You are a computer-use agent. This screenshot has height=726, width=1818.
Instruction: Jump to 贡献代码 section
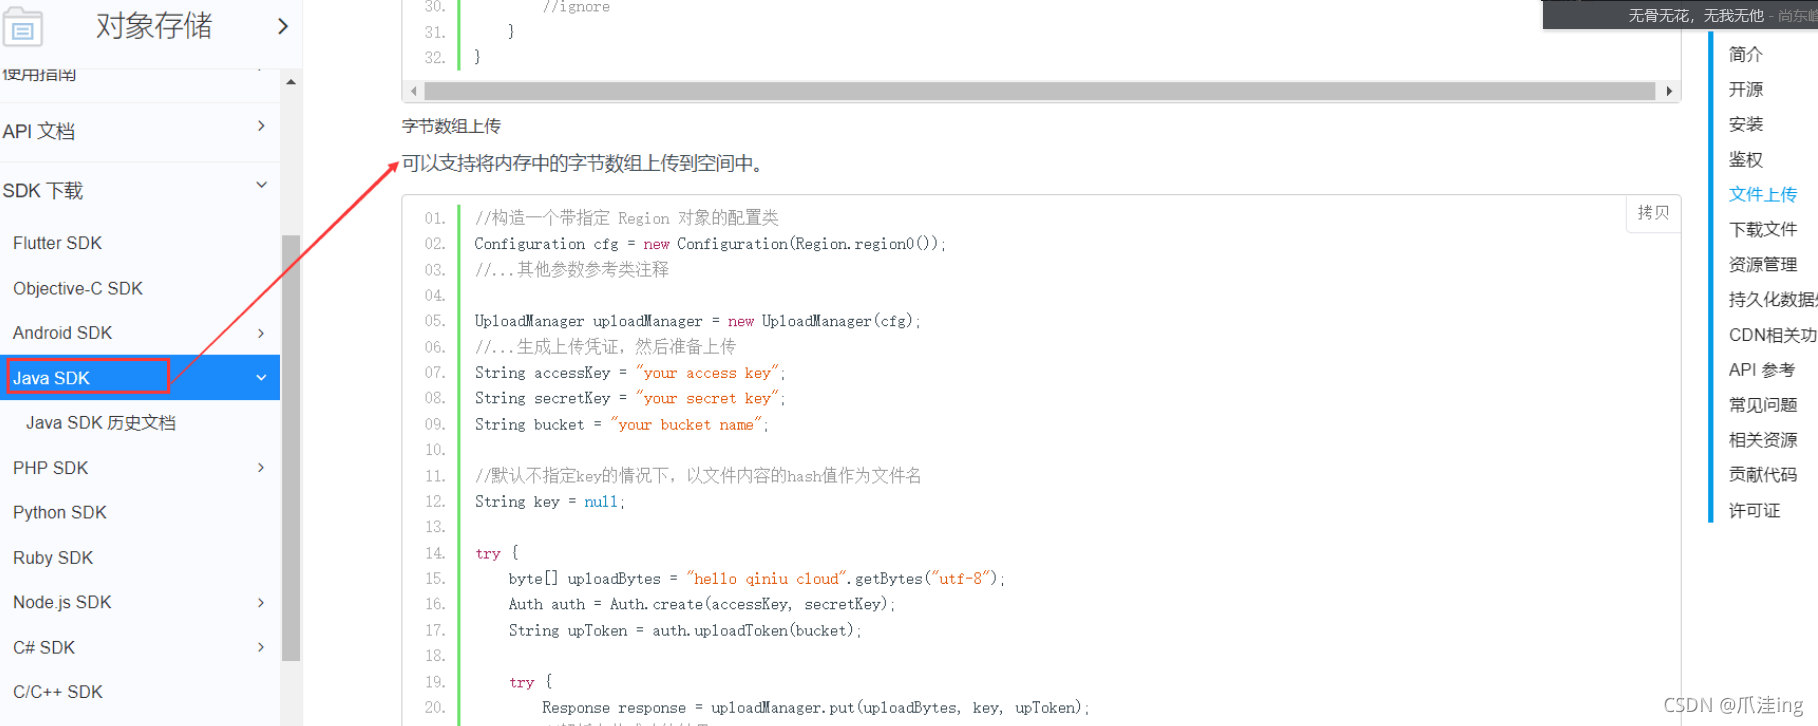point(1763,475)
